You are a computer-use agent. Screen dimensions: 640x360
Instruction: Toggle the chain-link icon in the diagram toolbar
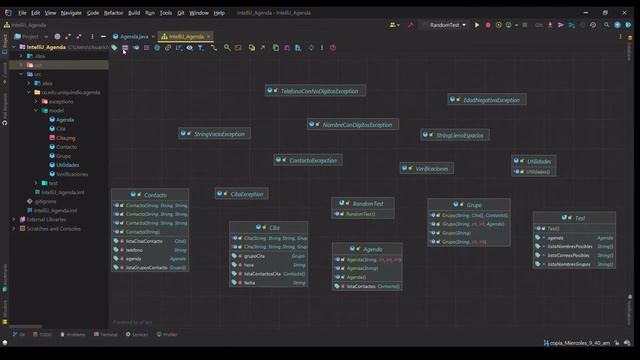coord(168,48)
